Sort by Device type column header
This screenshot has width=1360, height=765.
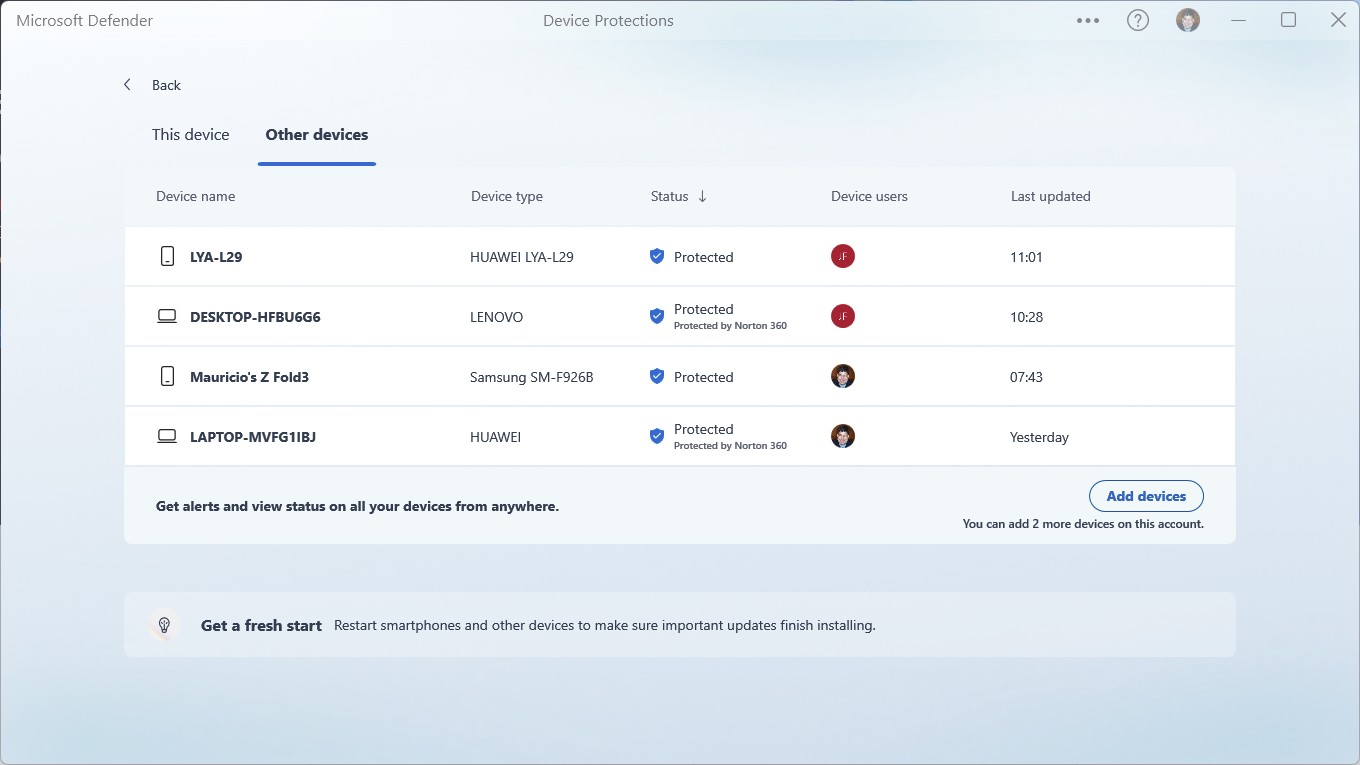[507, 196]
